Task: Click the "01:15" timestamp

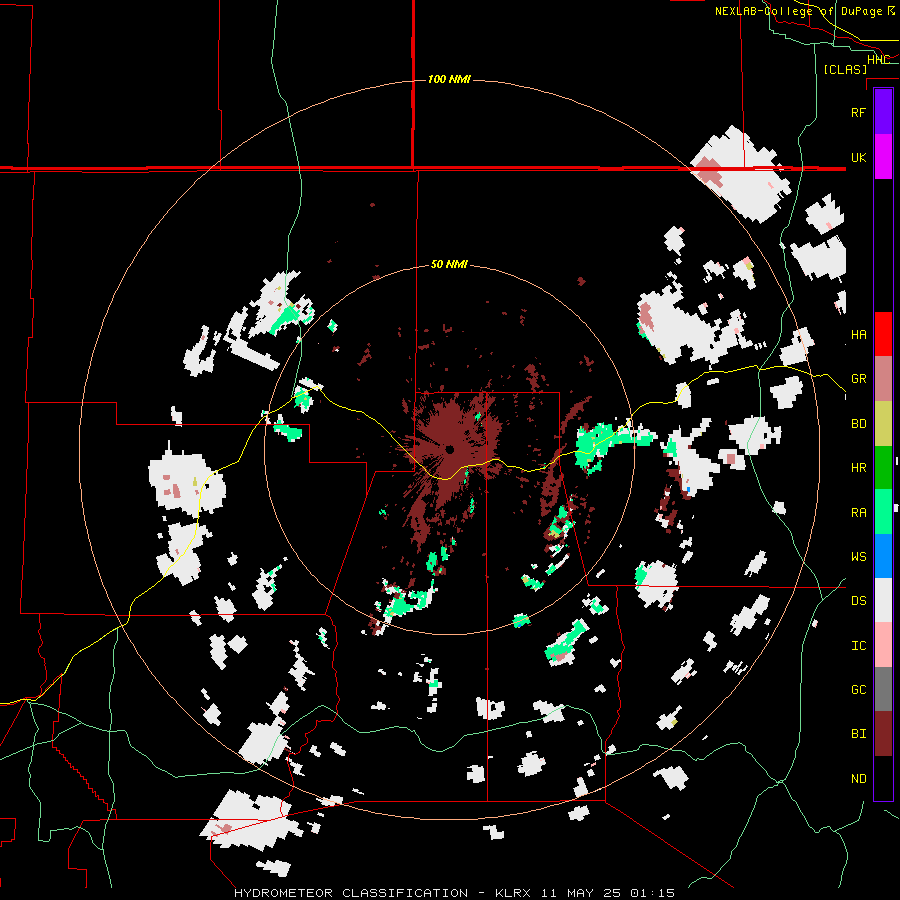Action: [x=653, y=893]
